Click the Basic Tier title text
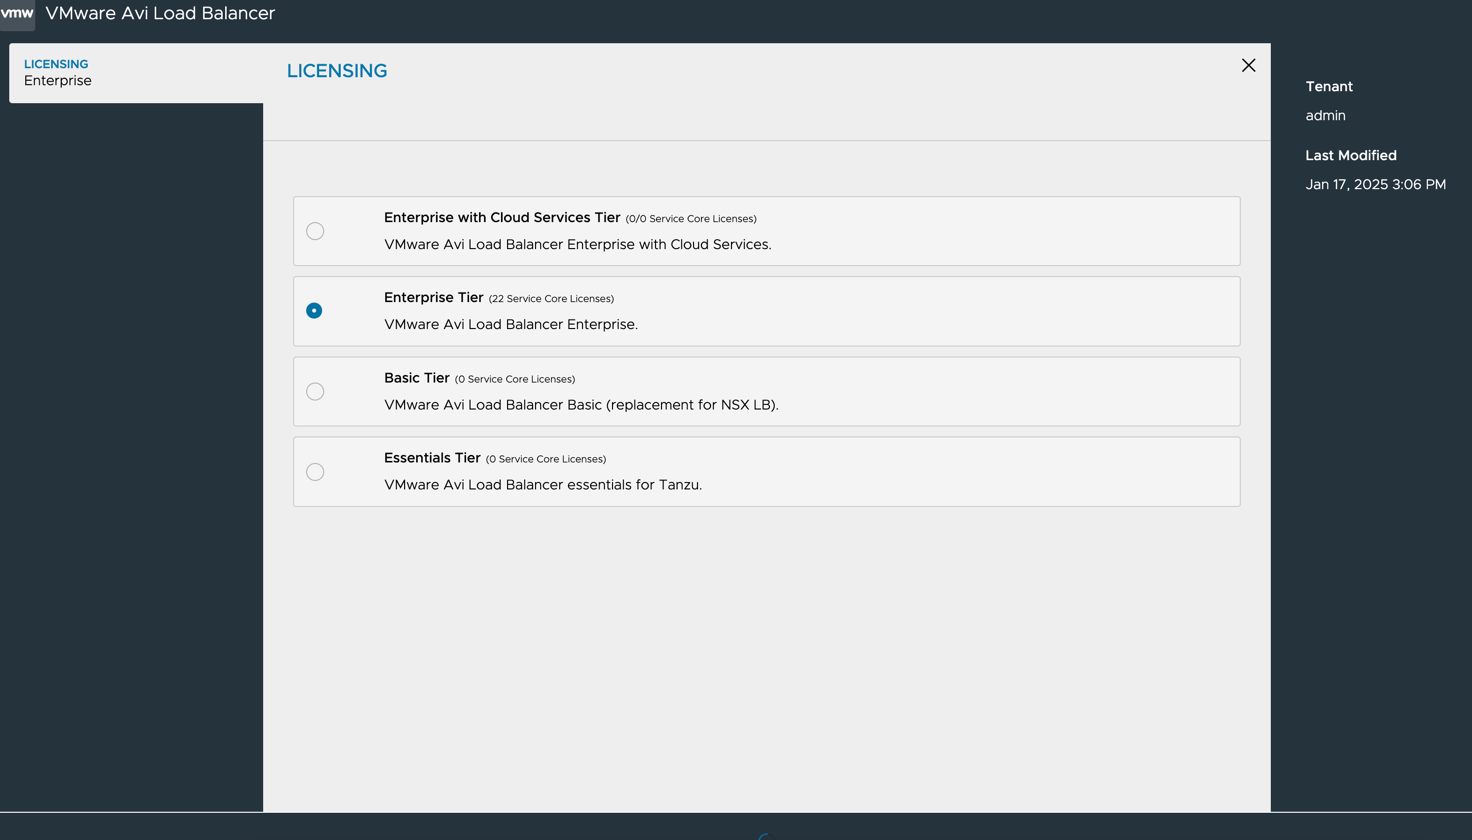The image size is (1472, 840). [x=416, y=378]
